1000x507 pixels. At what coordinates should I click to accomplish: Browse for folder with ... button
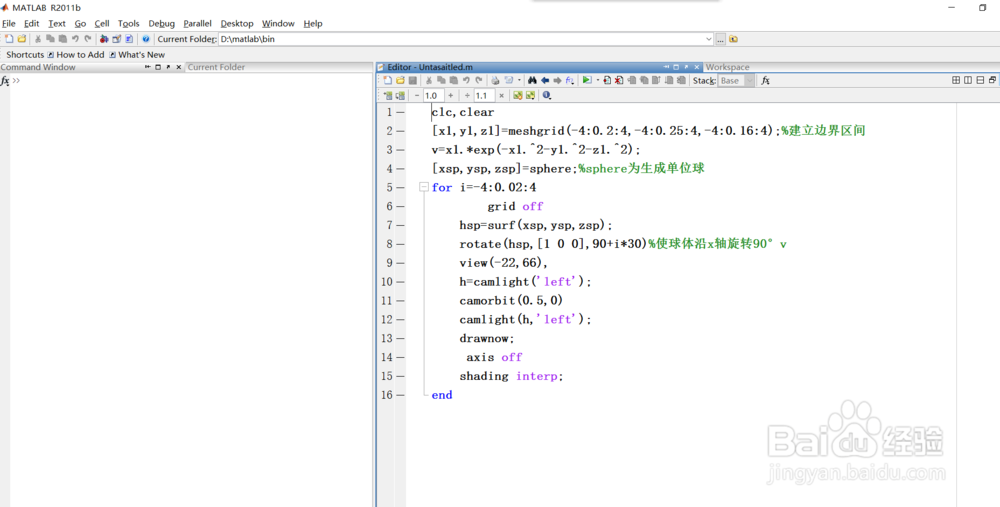click(x=720, y=39)
